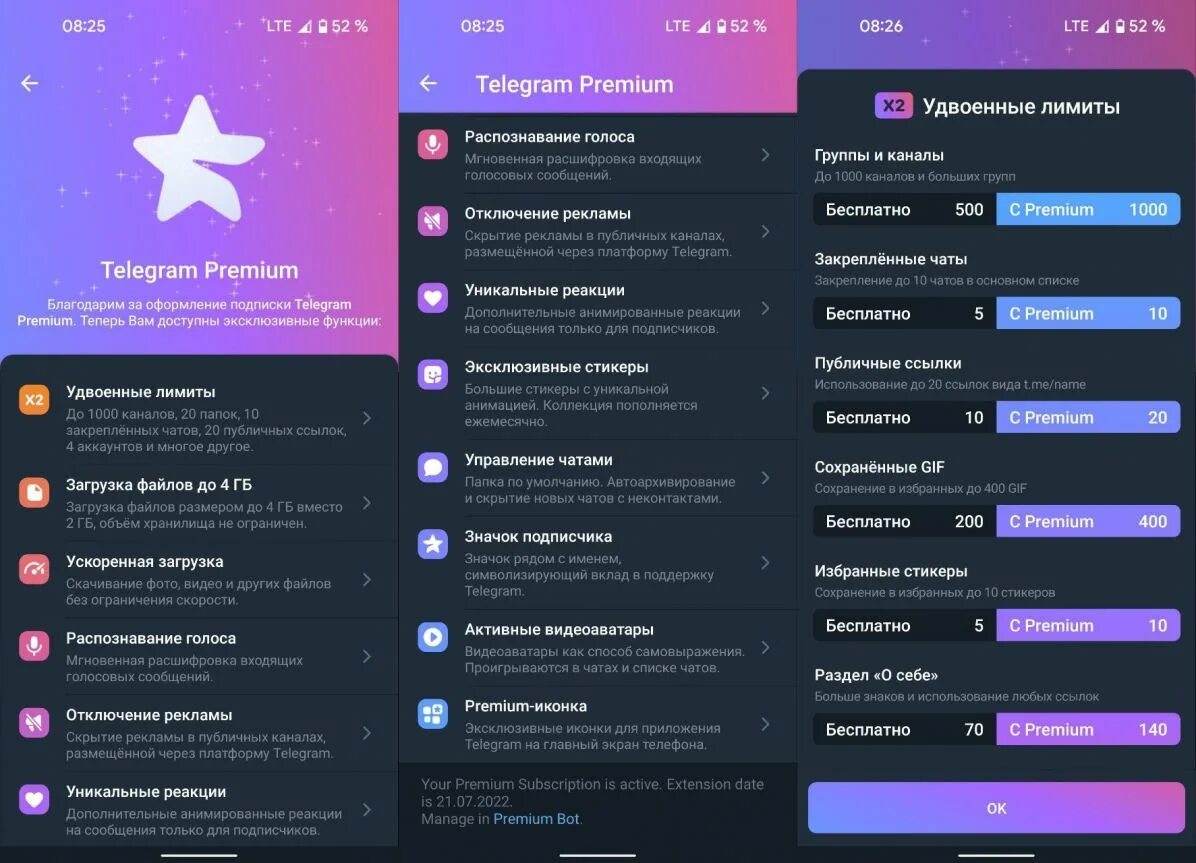This screenshot has height=863, width=1196.
Task: Tap the Бесплатно 200 saved GIF bar
Action: tap(905, 522)
